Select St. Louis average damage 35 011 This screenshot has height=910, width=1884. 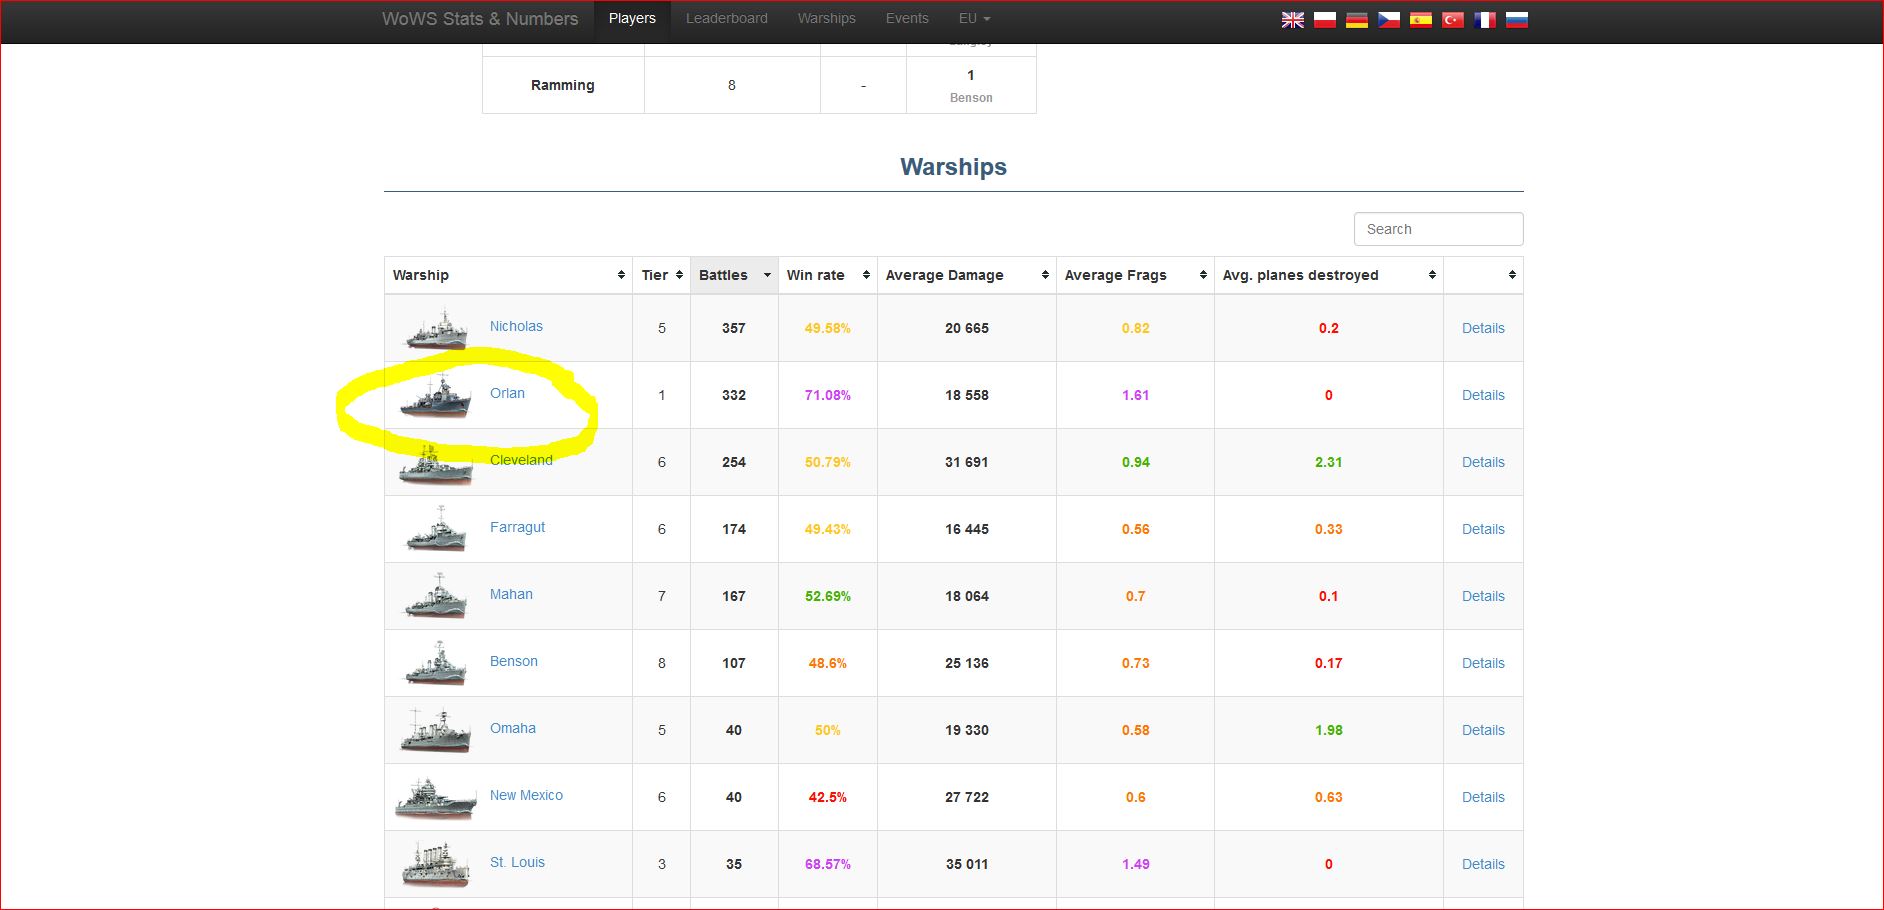tap(966, 864)
